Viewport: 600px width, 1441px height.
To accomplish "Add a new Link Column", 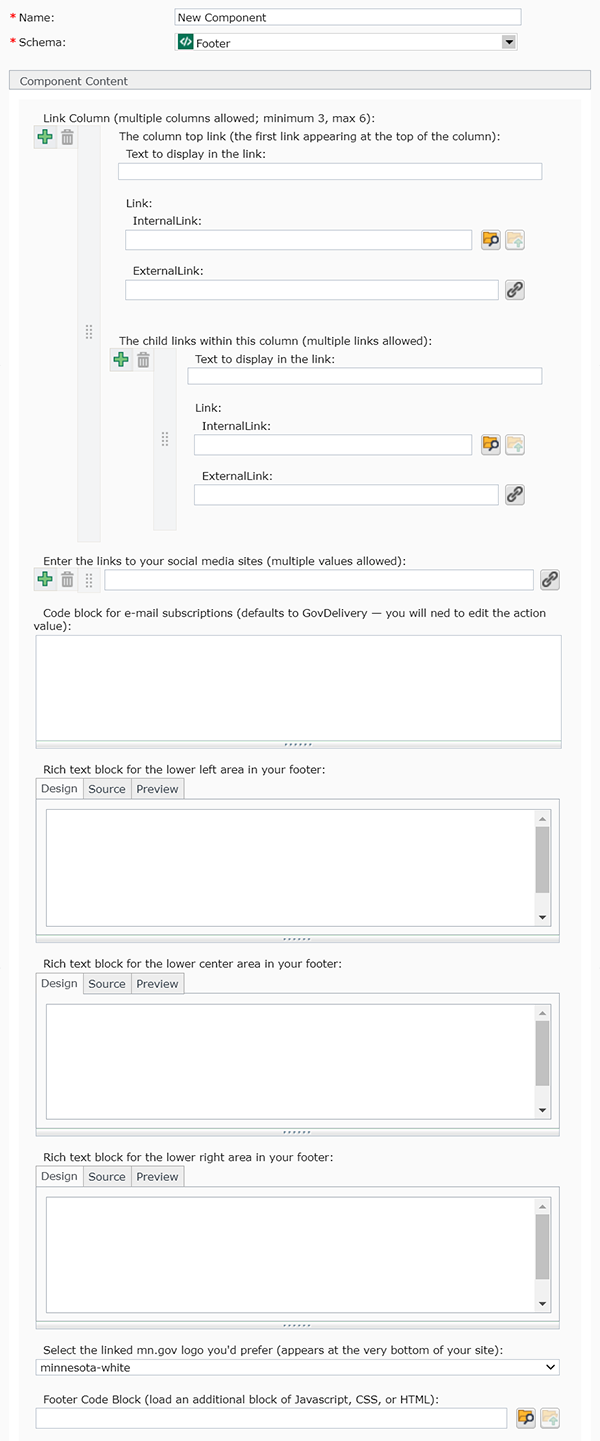I will click(45, 138).
